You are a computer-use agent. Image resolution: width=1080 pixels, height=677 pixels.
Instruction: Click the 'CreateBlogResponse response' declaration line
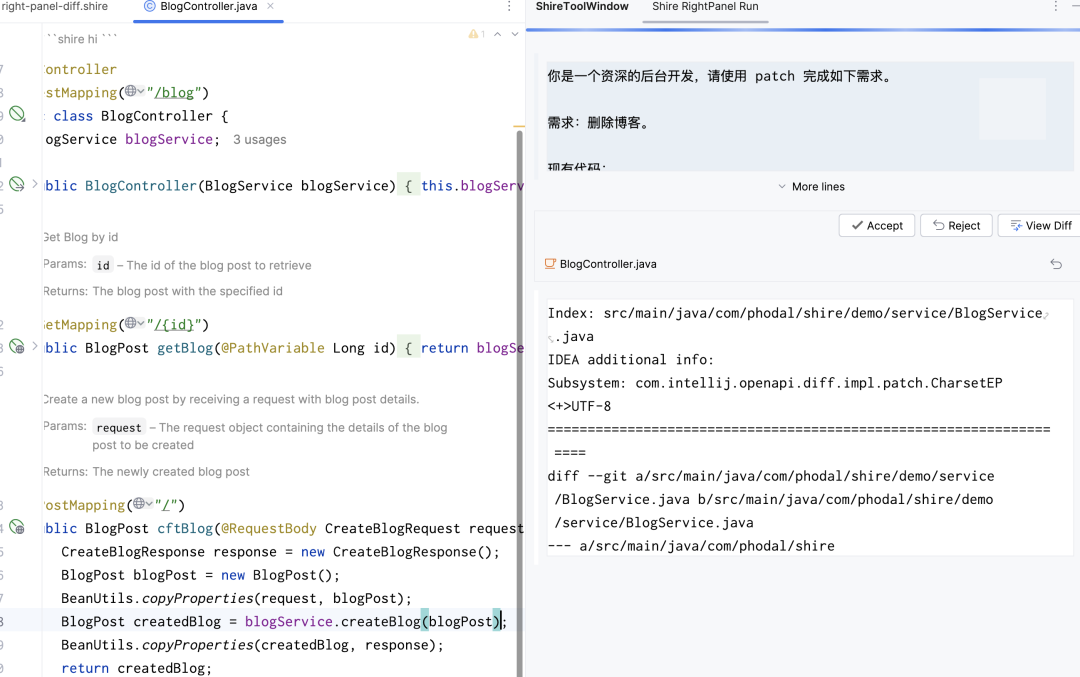click(280, 552)
